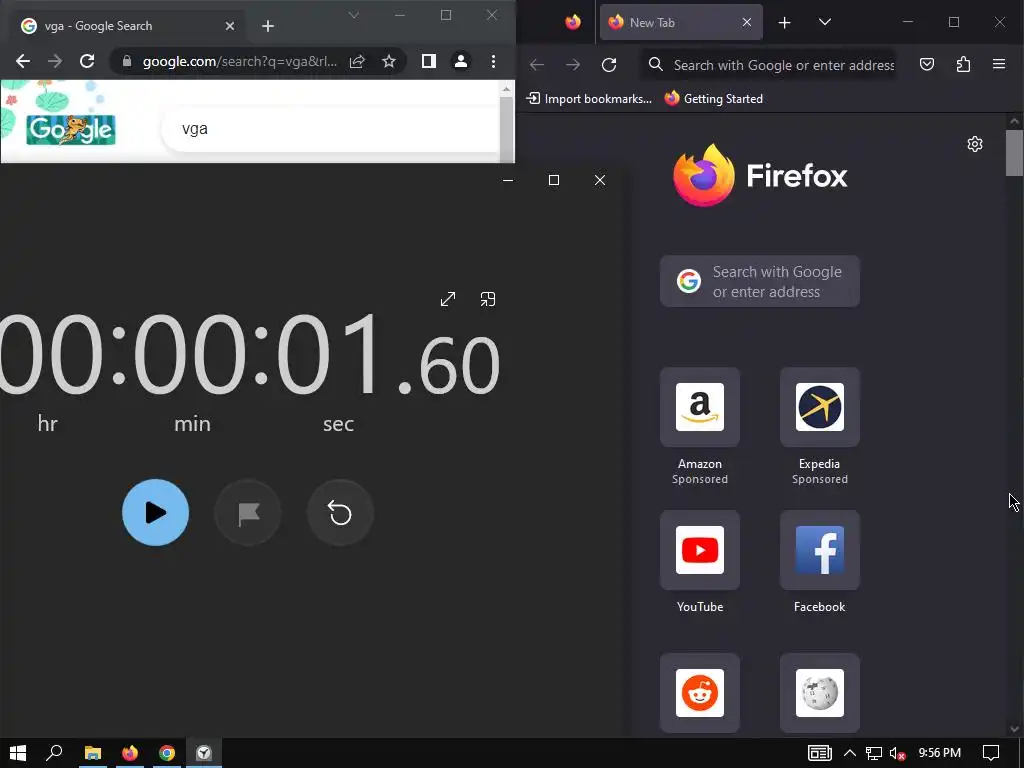1024x768 pixels.
Task: Share this page from the Chrome address bar
Action: coord(357,61)
